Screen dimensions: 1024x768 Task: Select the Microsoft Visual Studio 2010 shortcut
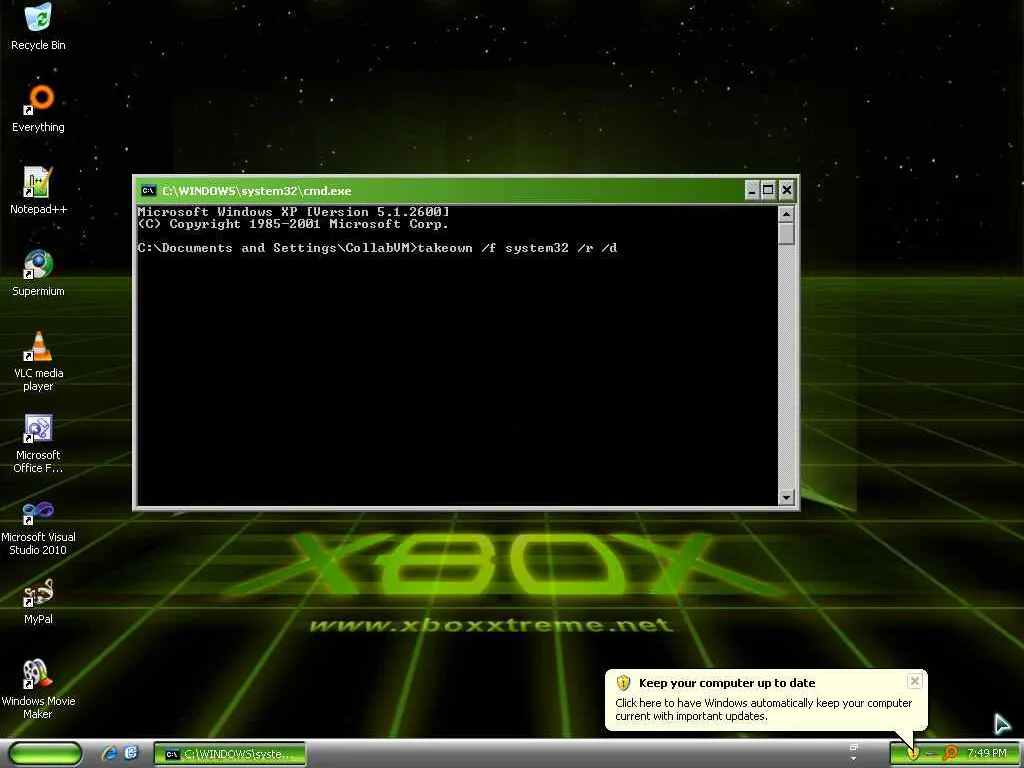38,526
